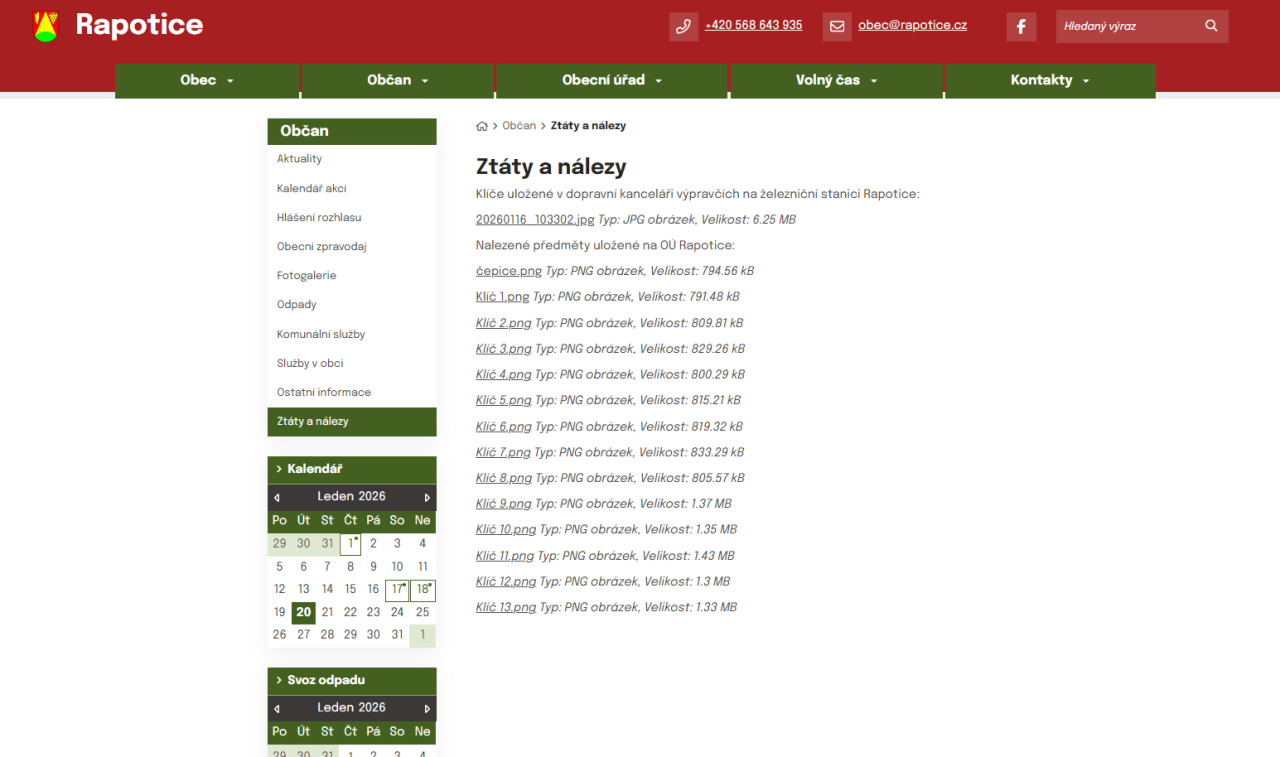Click the search magnifier icon
This screenshot has width=1280, height=757.
pos(1211,26)
